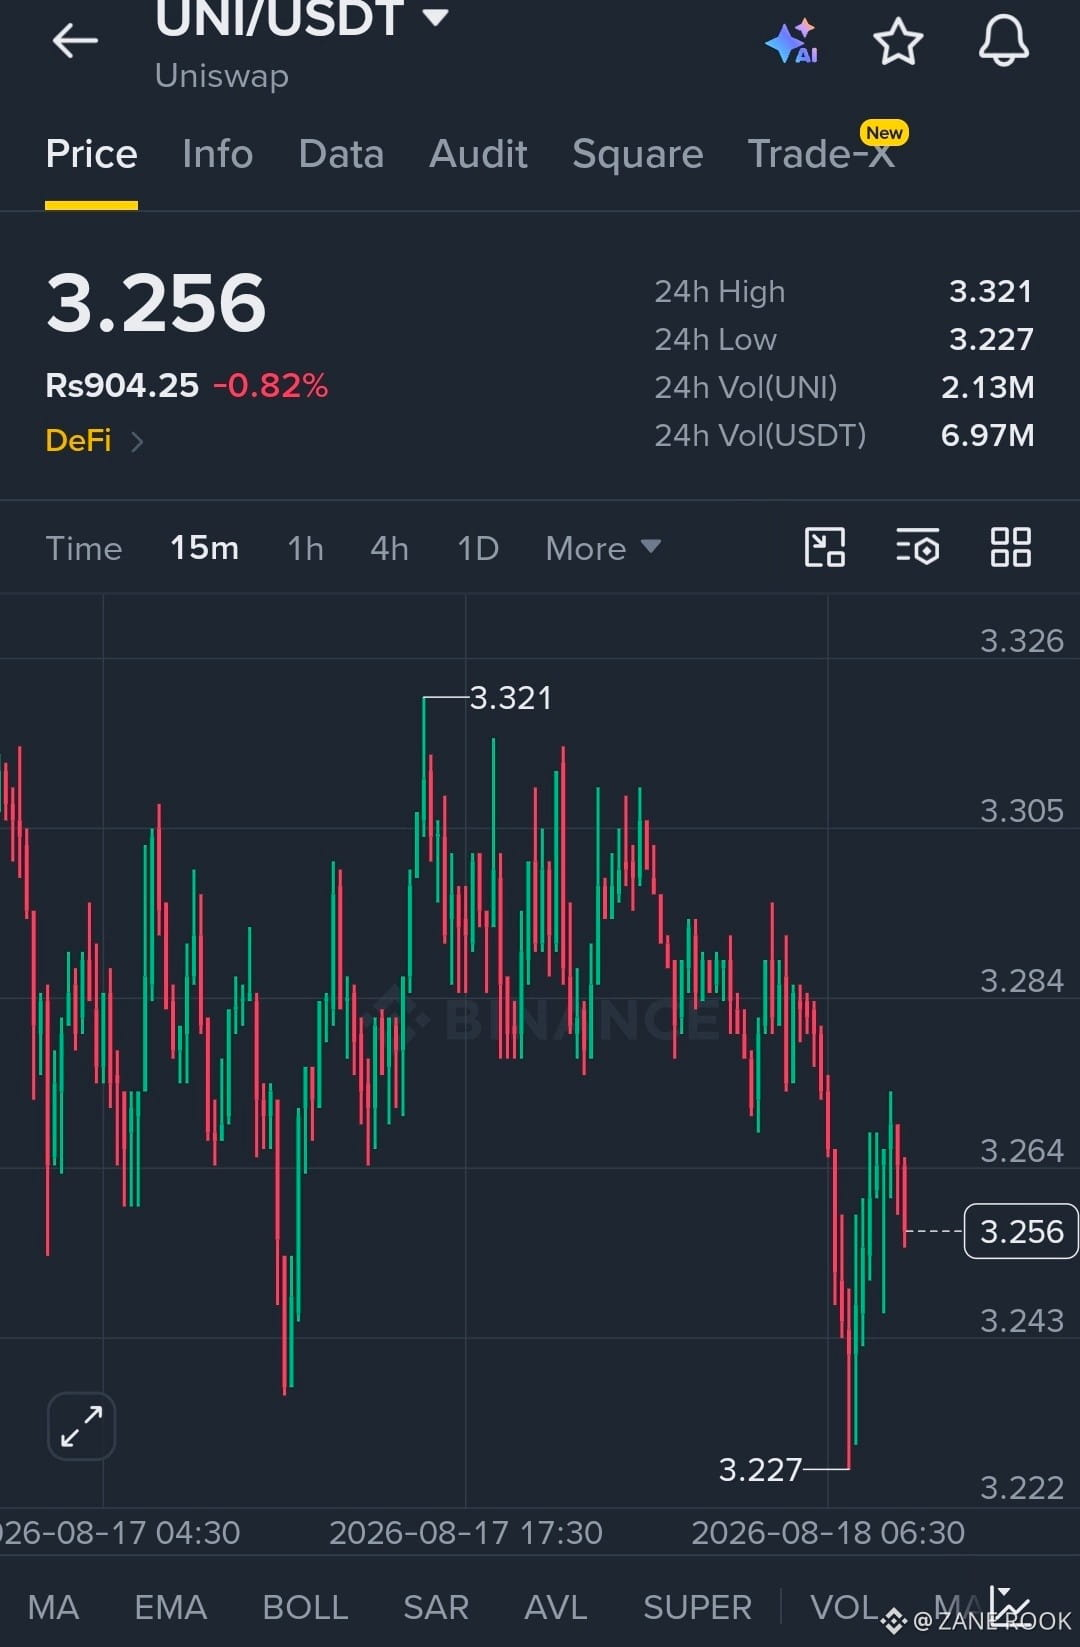Click the 24h High value 3.321
Viewport: 1080px width, 1647px height.
(990, 291)
